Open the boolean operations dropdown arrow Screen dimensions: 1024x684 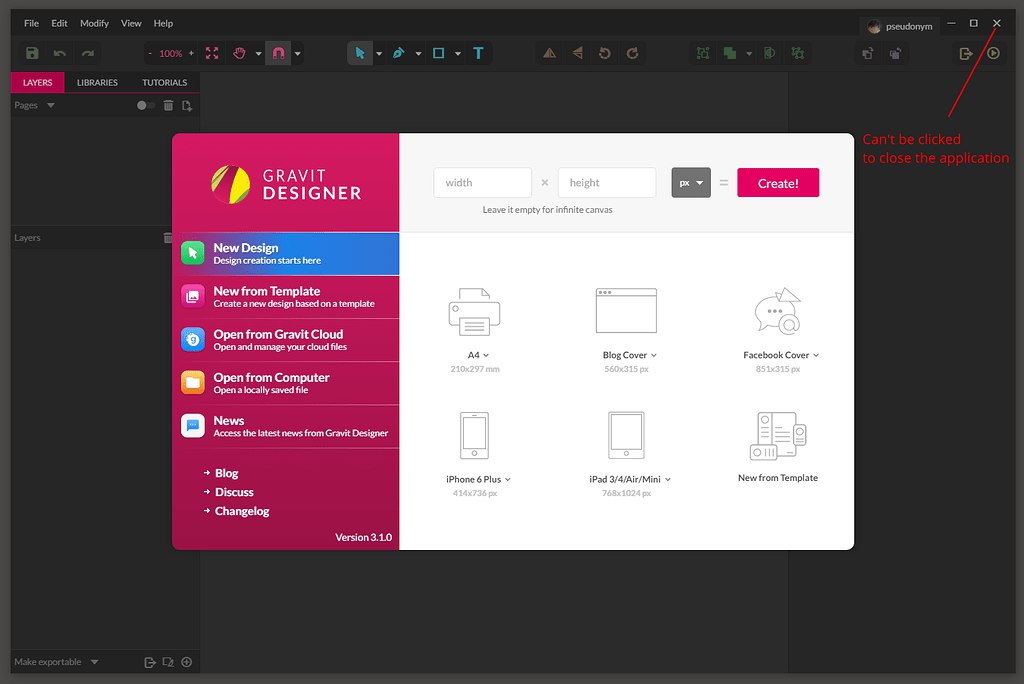tap(749, 54)
